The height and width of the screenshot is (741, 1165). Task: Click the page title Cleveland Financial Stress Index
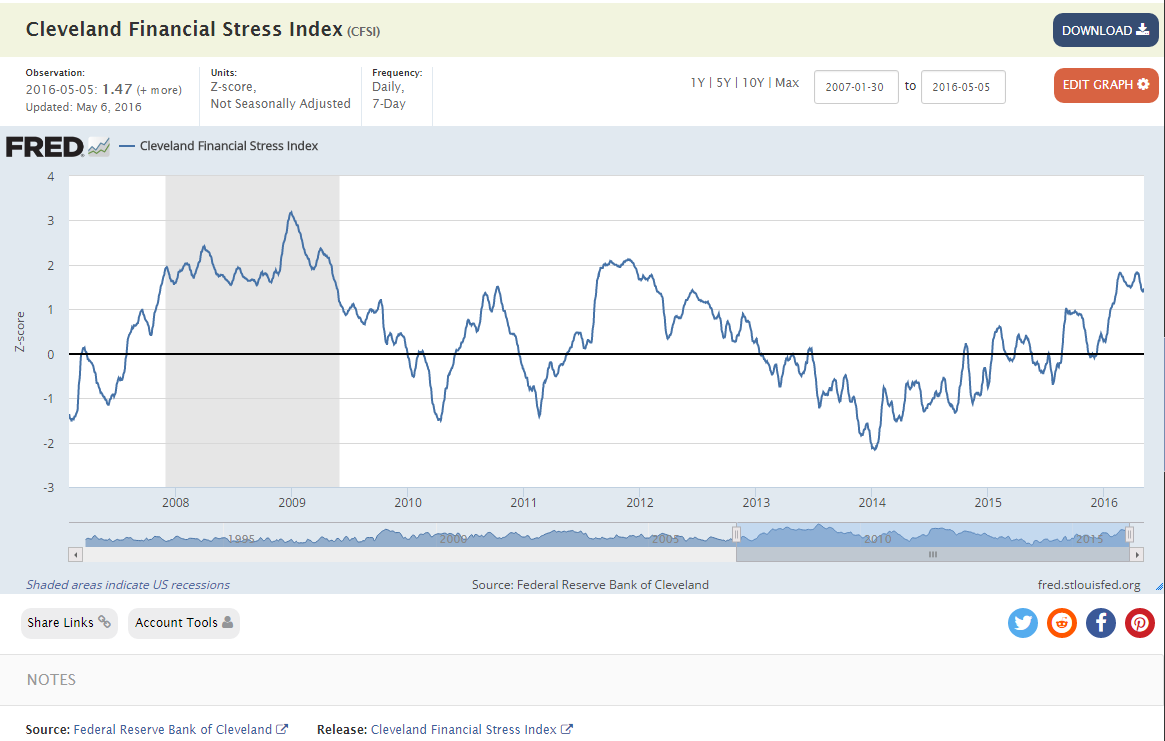[x=184, y=29]
